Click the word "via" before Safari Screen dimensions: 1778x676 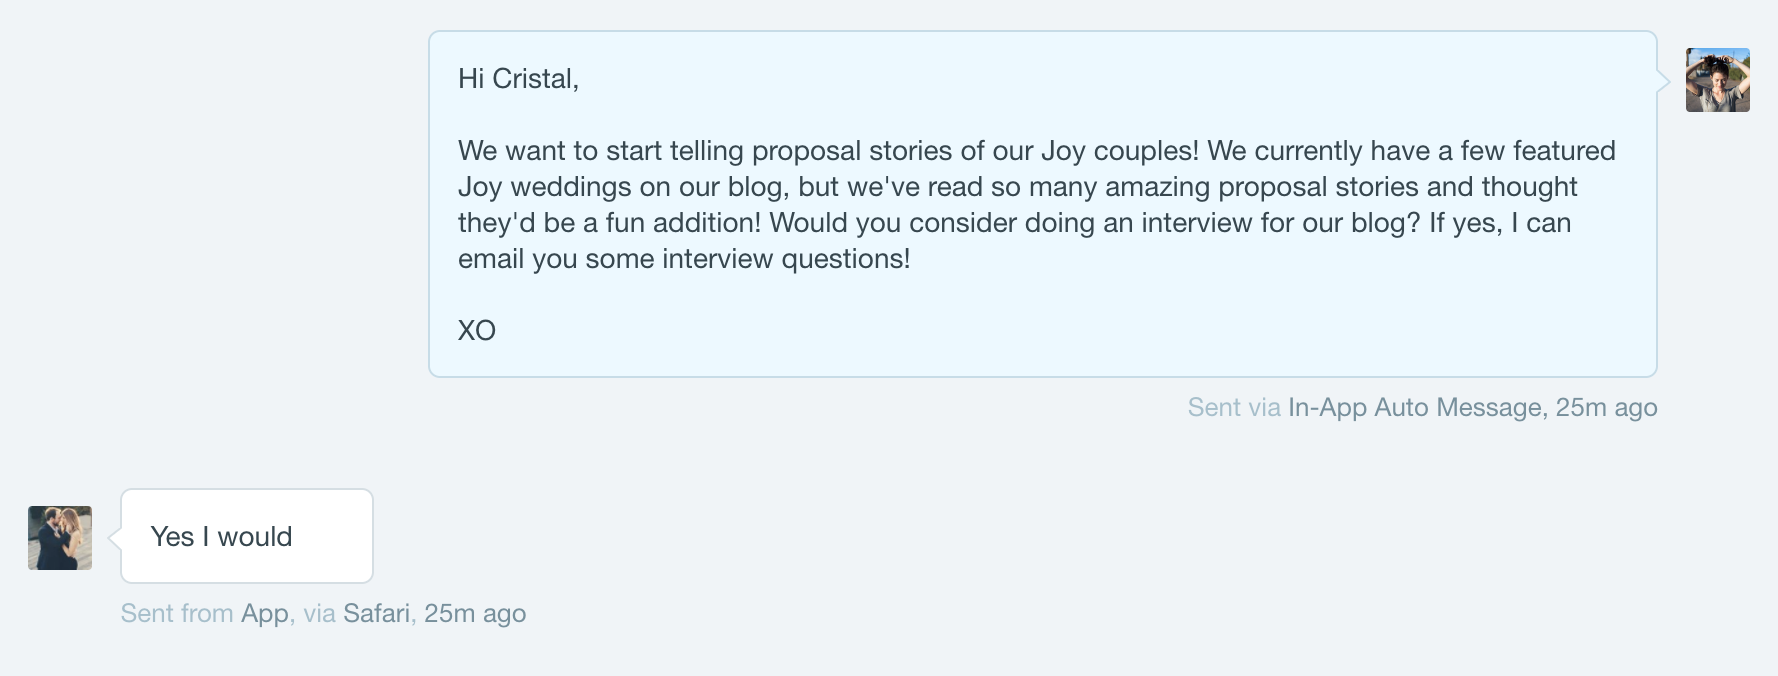pyautogui.click(x=319, y=614)
